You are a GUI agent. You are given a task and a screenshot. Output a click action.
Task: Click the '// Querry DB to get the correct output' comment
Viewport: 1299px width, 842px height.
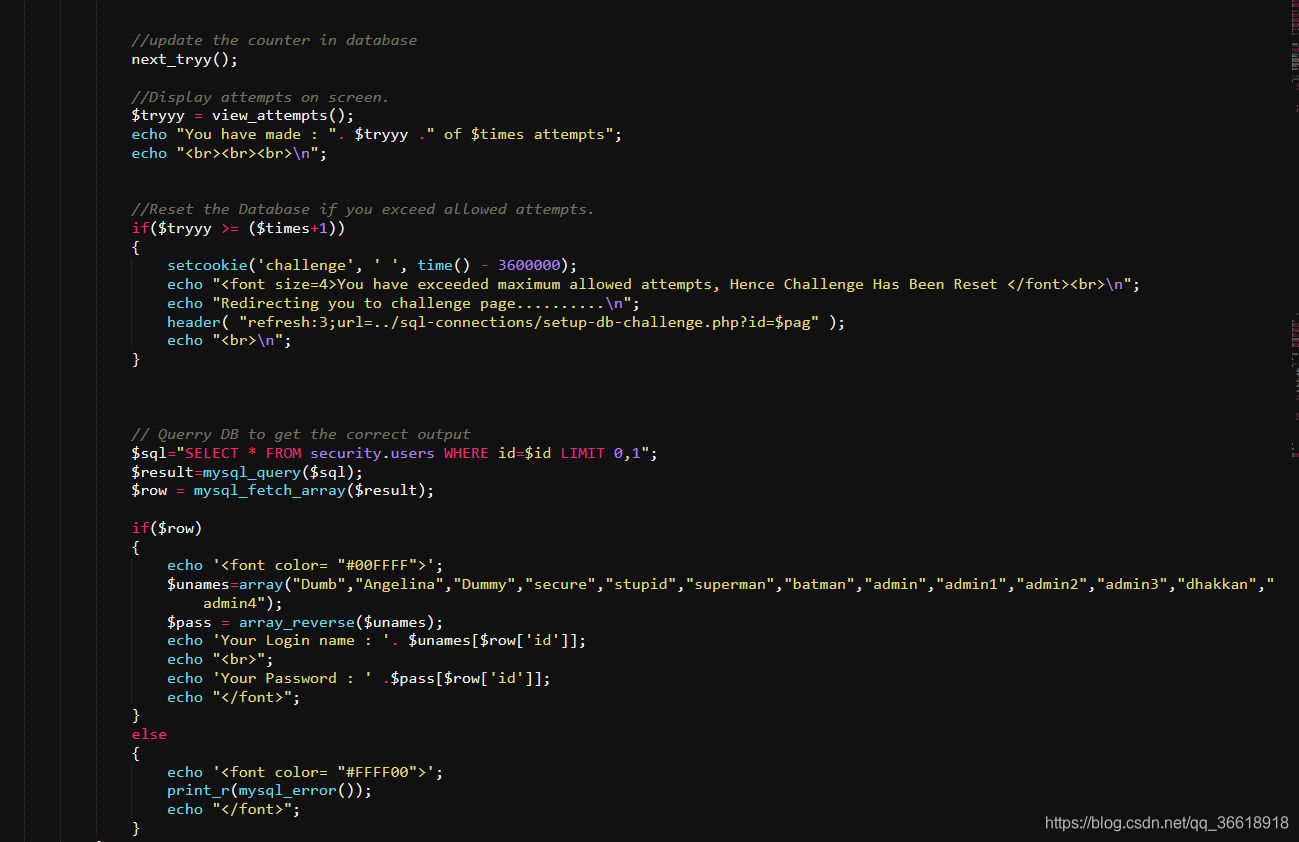[x=301, y=434]
